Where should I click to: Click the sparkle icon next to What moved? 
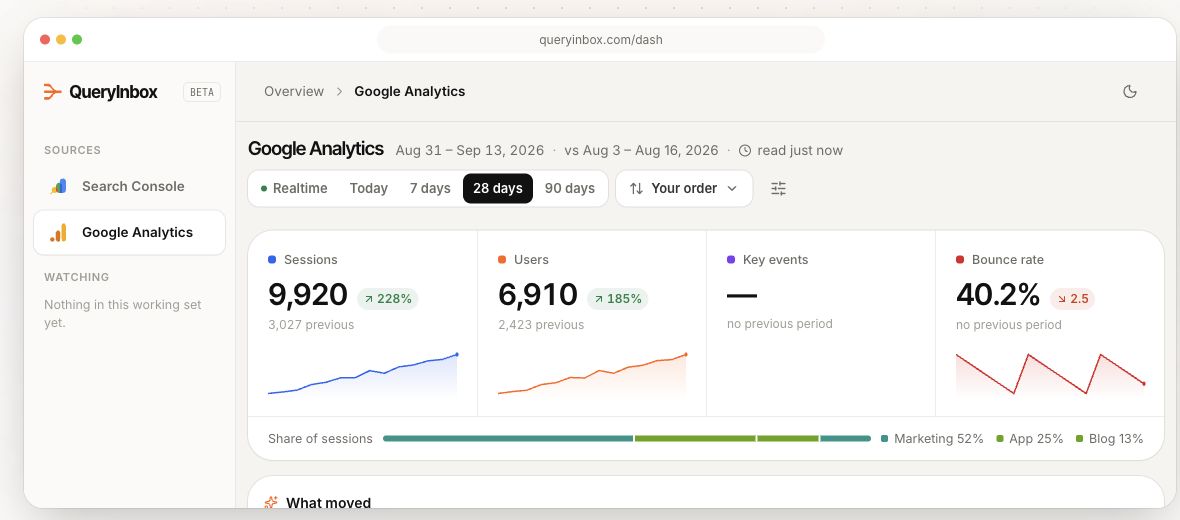tap(271, 503)
